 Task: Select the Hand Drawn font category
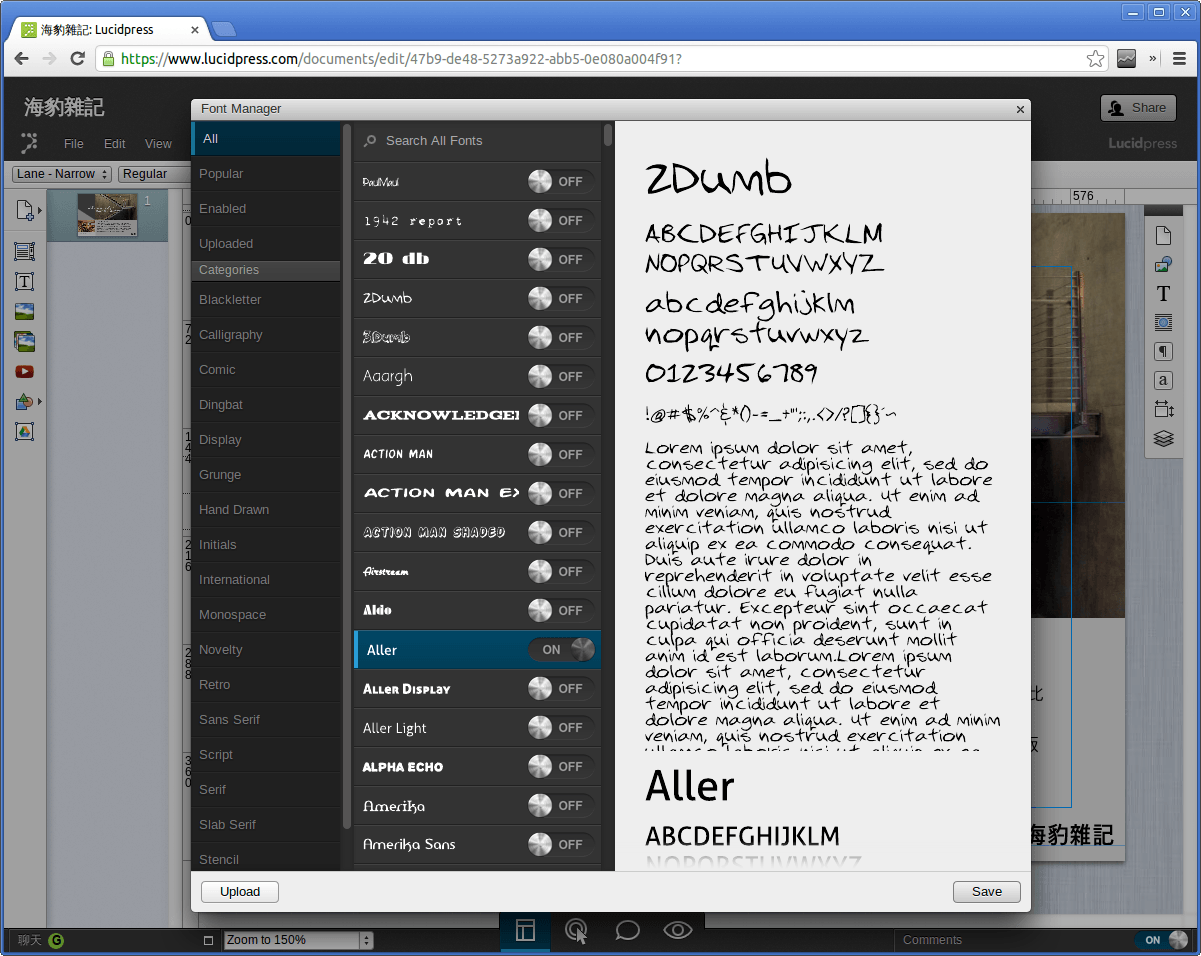pos(233,509)
